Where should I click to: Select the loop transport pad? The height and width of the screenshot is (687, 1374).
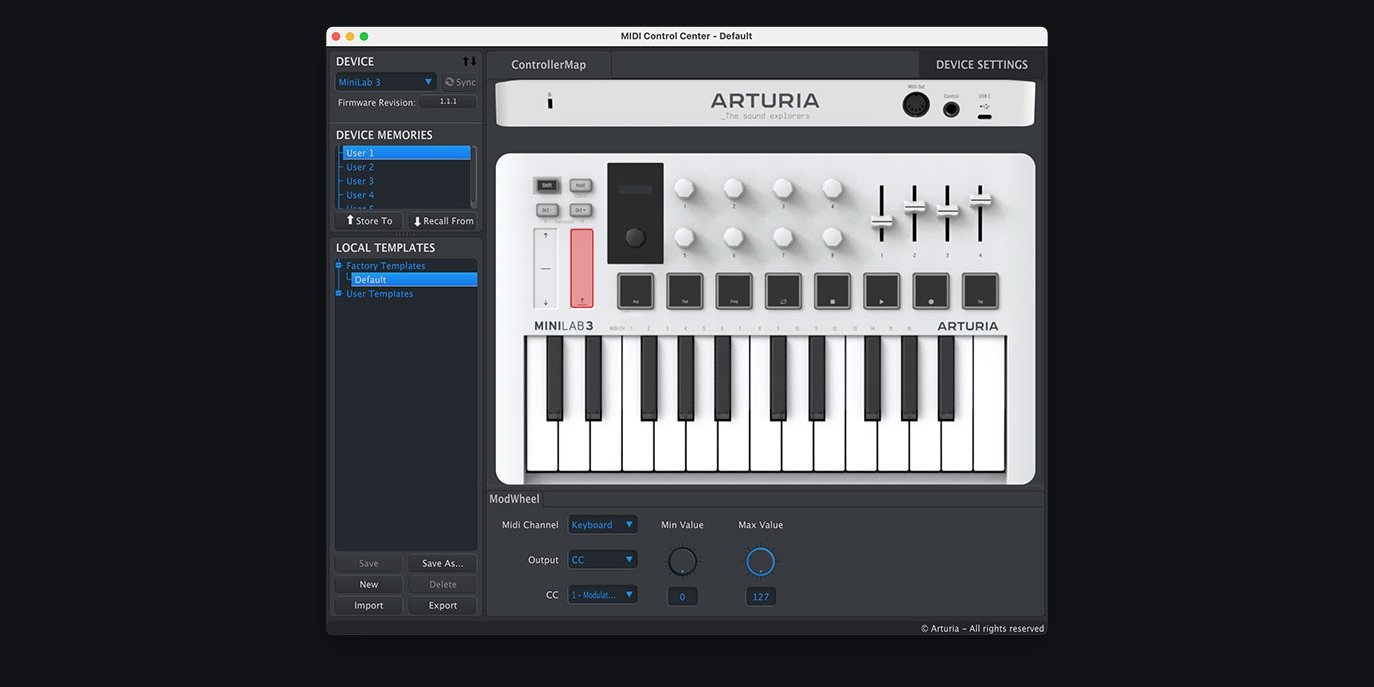783,291
